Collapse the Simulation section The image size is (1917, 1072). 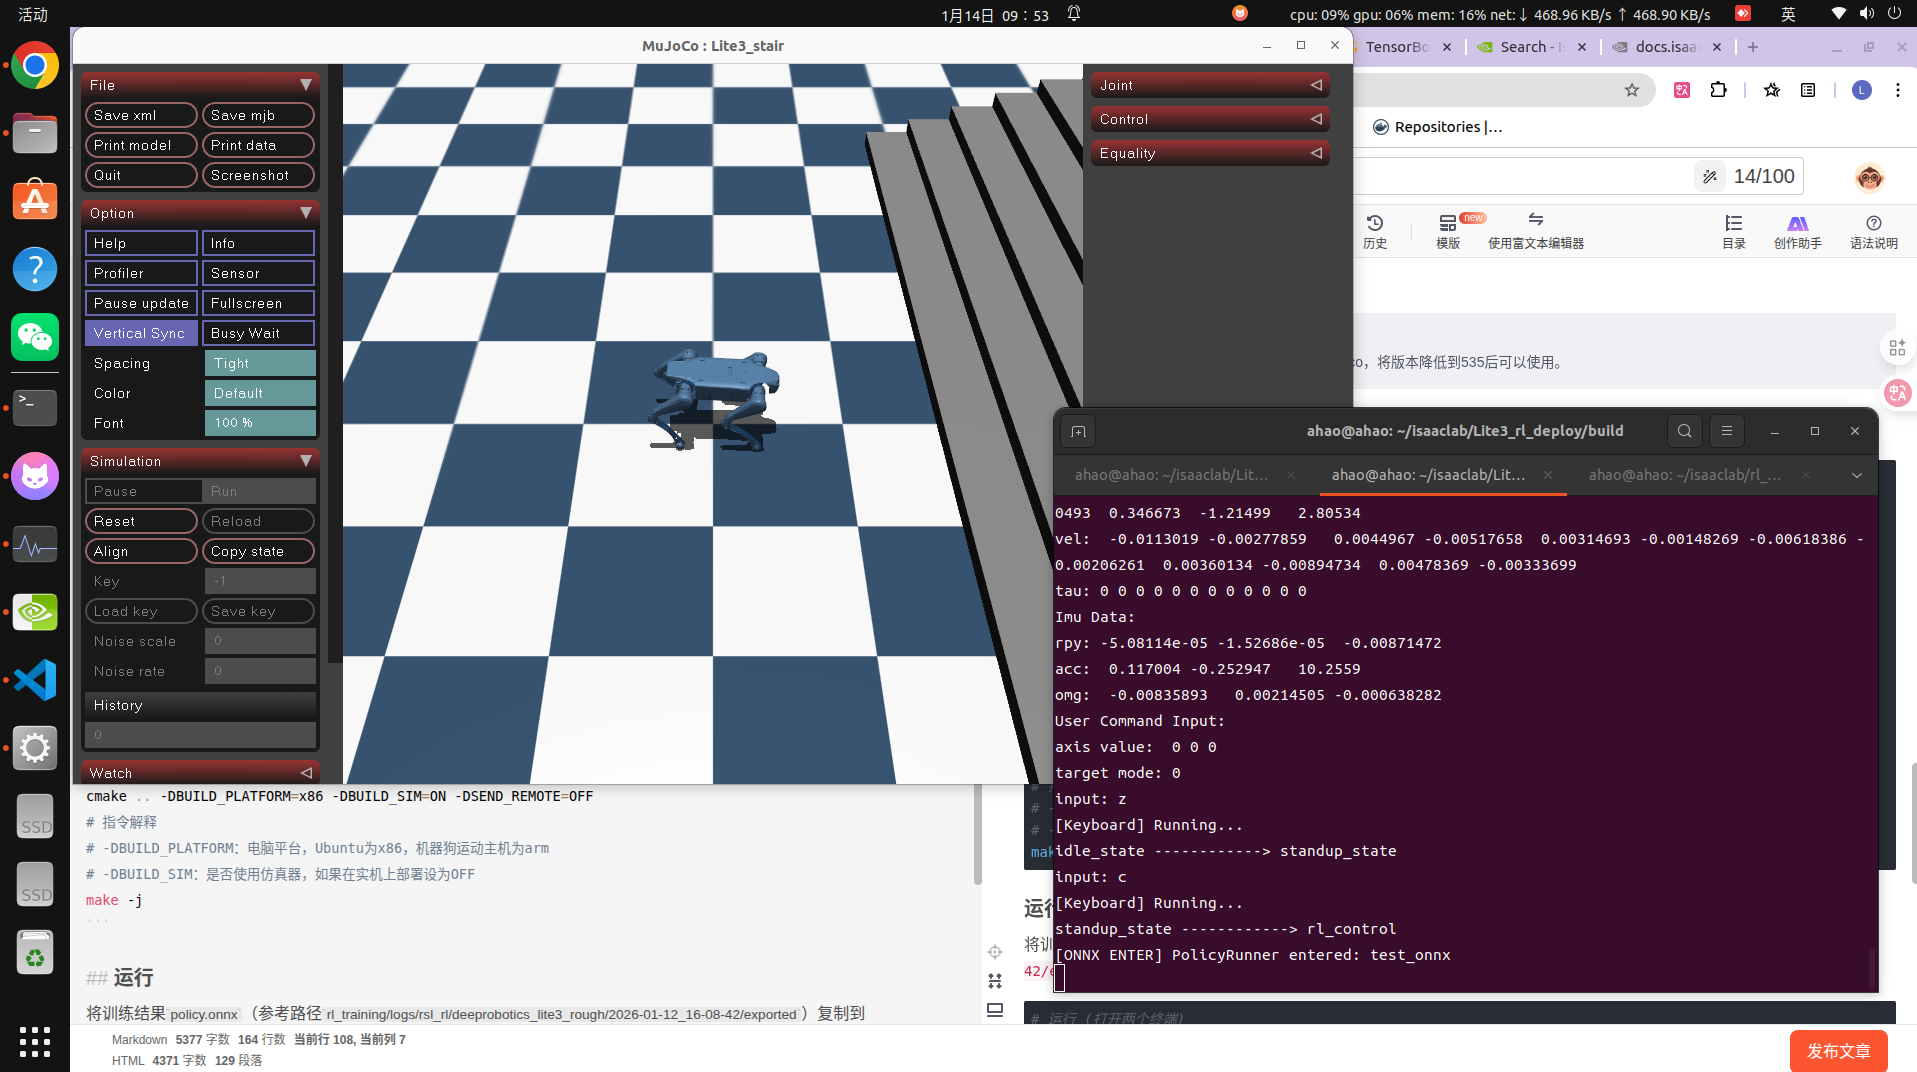(200, 461)
